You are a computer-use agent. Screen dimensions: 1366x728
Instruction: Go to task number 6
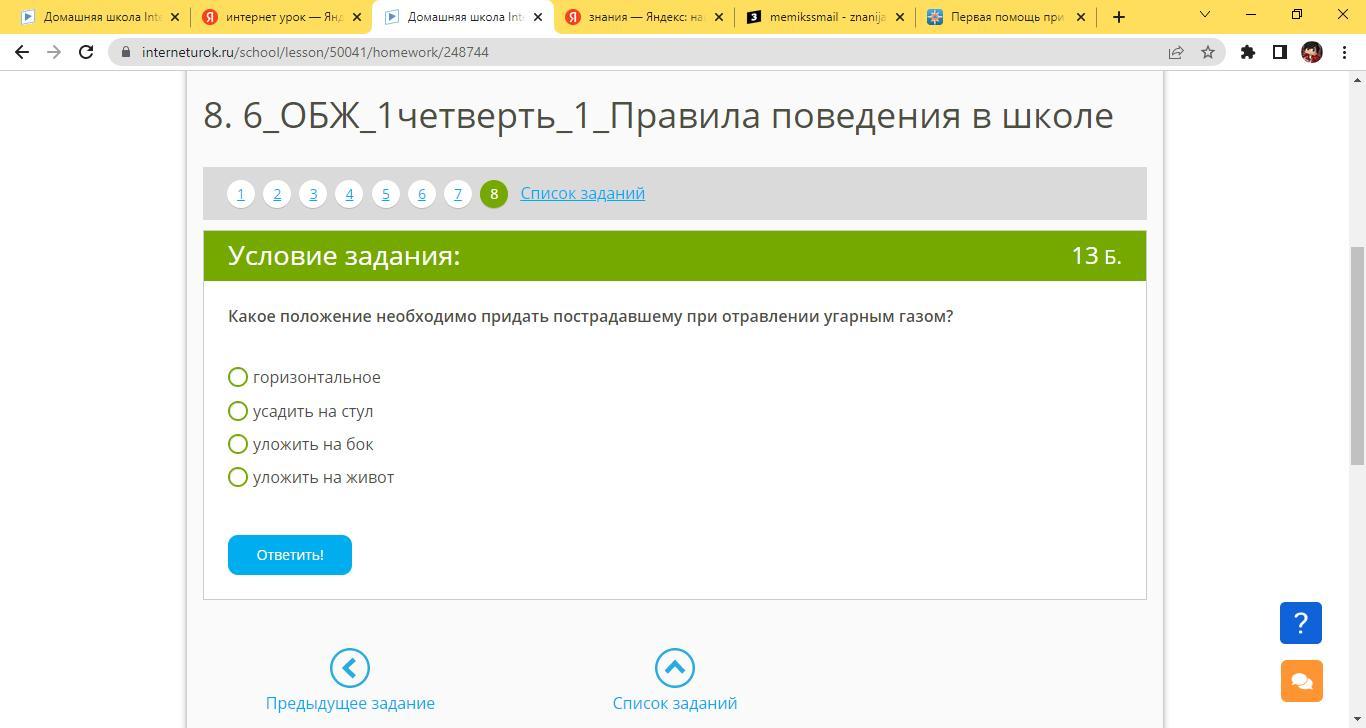pyautogui.click(x=421, y=194)
